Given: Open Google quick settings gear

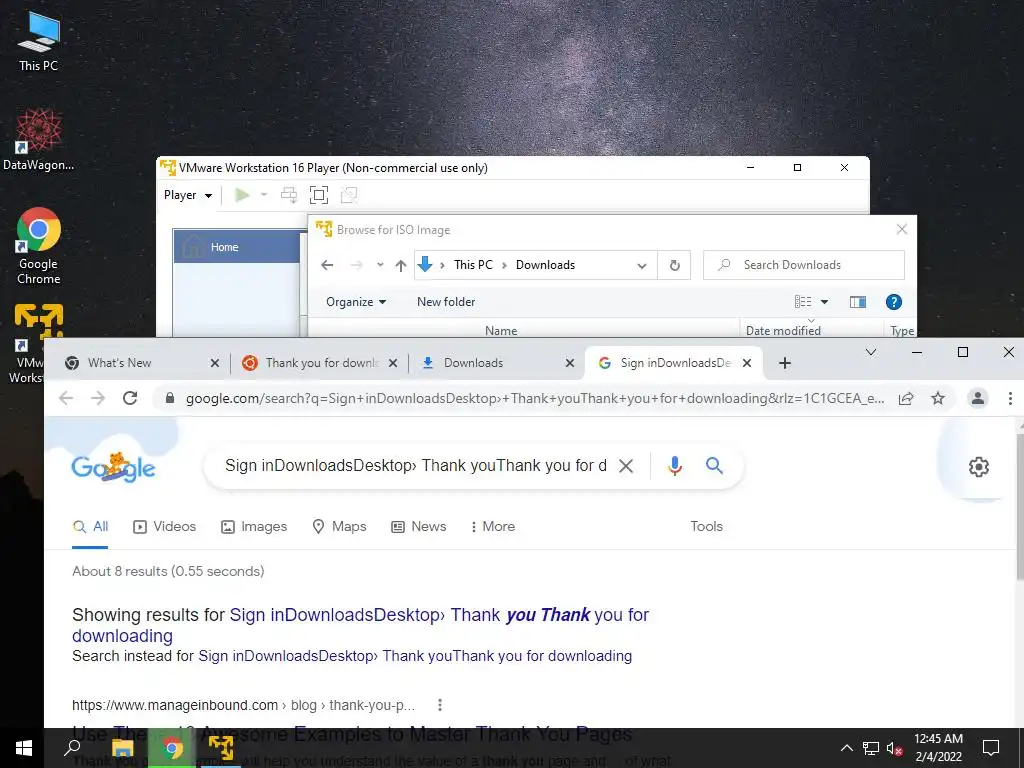Looking at the screenshot, I should (978, 467).
